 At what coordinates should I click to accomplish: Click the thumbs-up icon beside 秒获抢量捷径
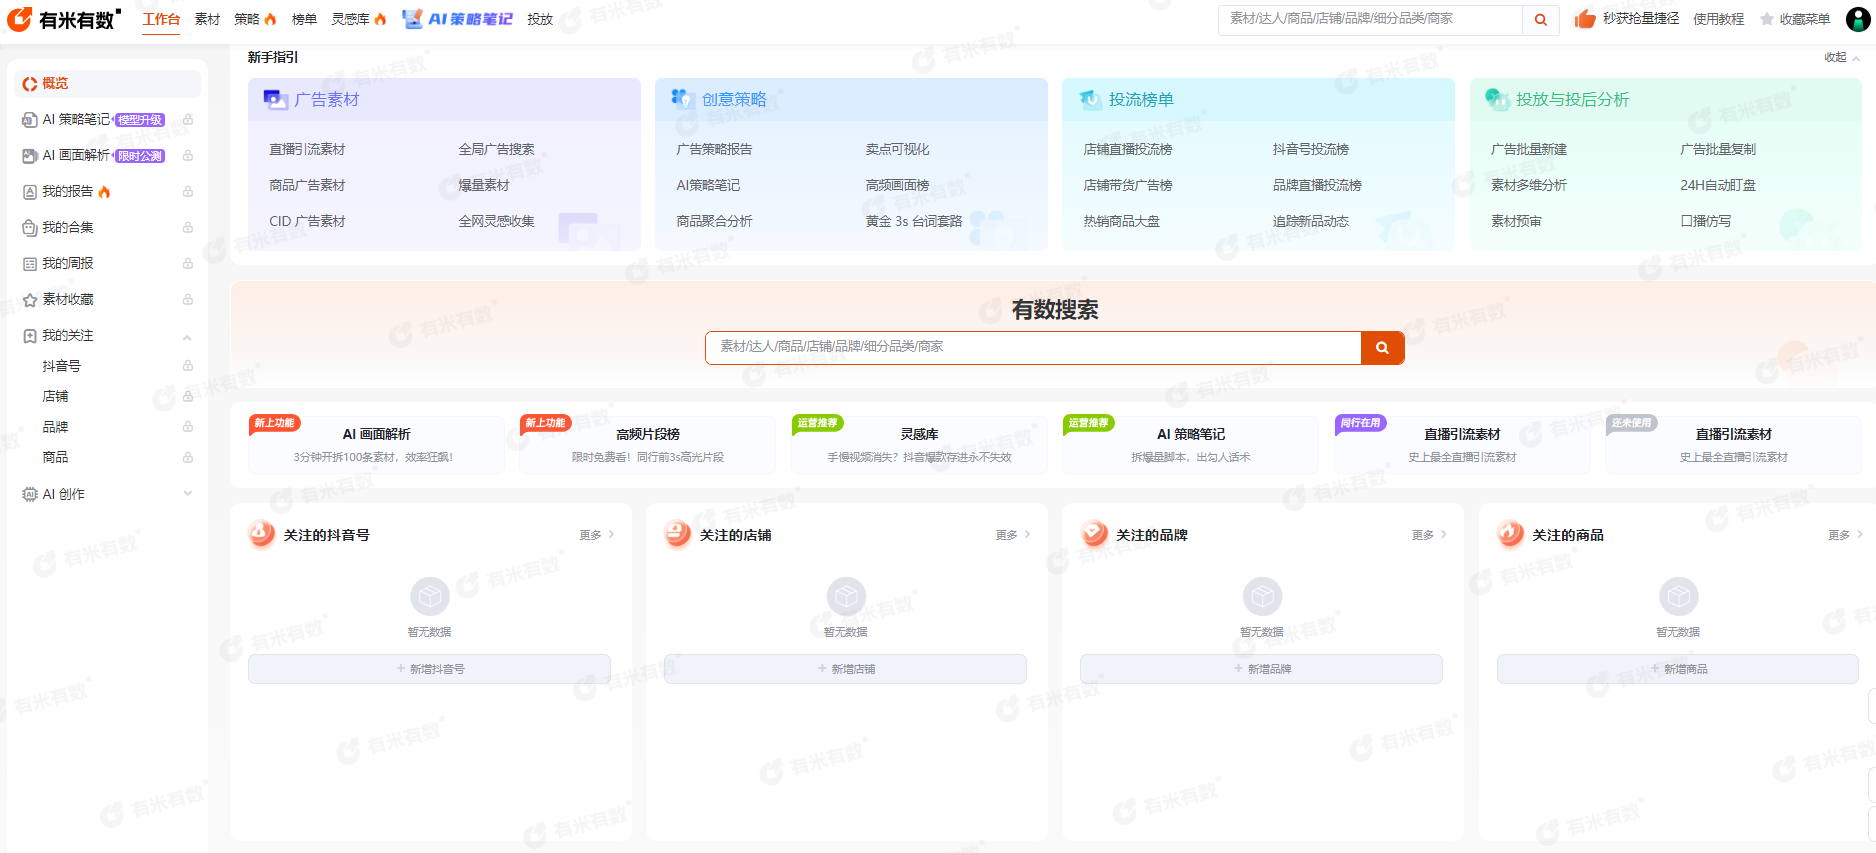pos(1585,19)
